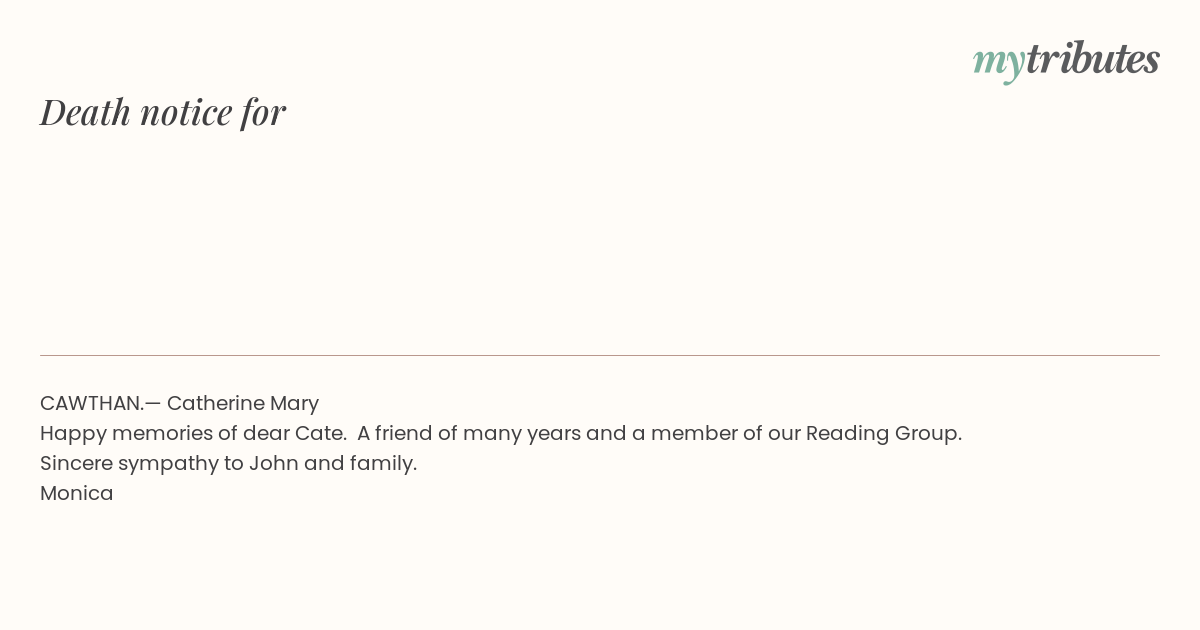Screen dimensions: 1200x630
Task: Click the words "Reading Group"
Action: click(882, 434)
